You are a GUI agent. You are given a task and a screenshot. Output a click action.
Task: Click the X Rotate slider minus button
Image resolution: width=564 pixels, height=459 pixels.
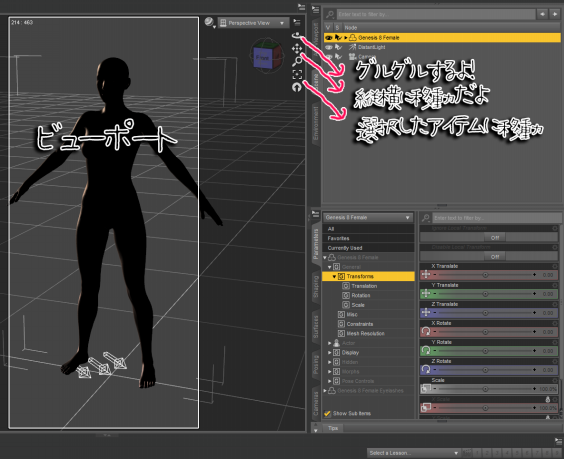[x=435, y=332]
